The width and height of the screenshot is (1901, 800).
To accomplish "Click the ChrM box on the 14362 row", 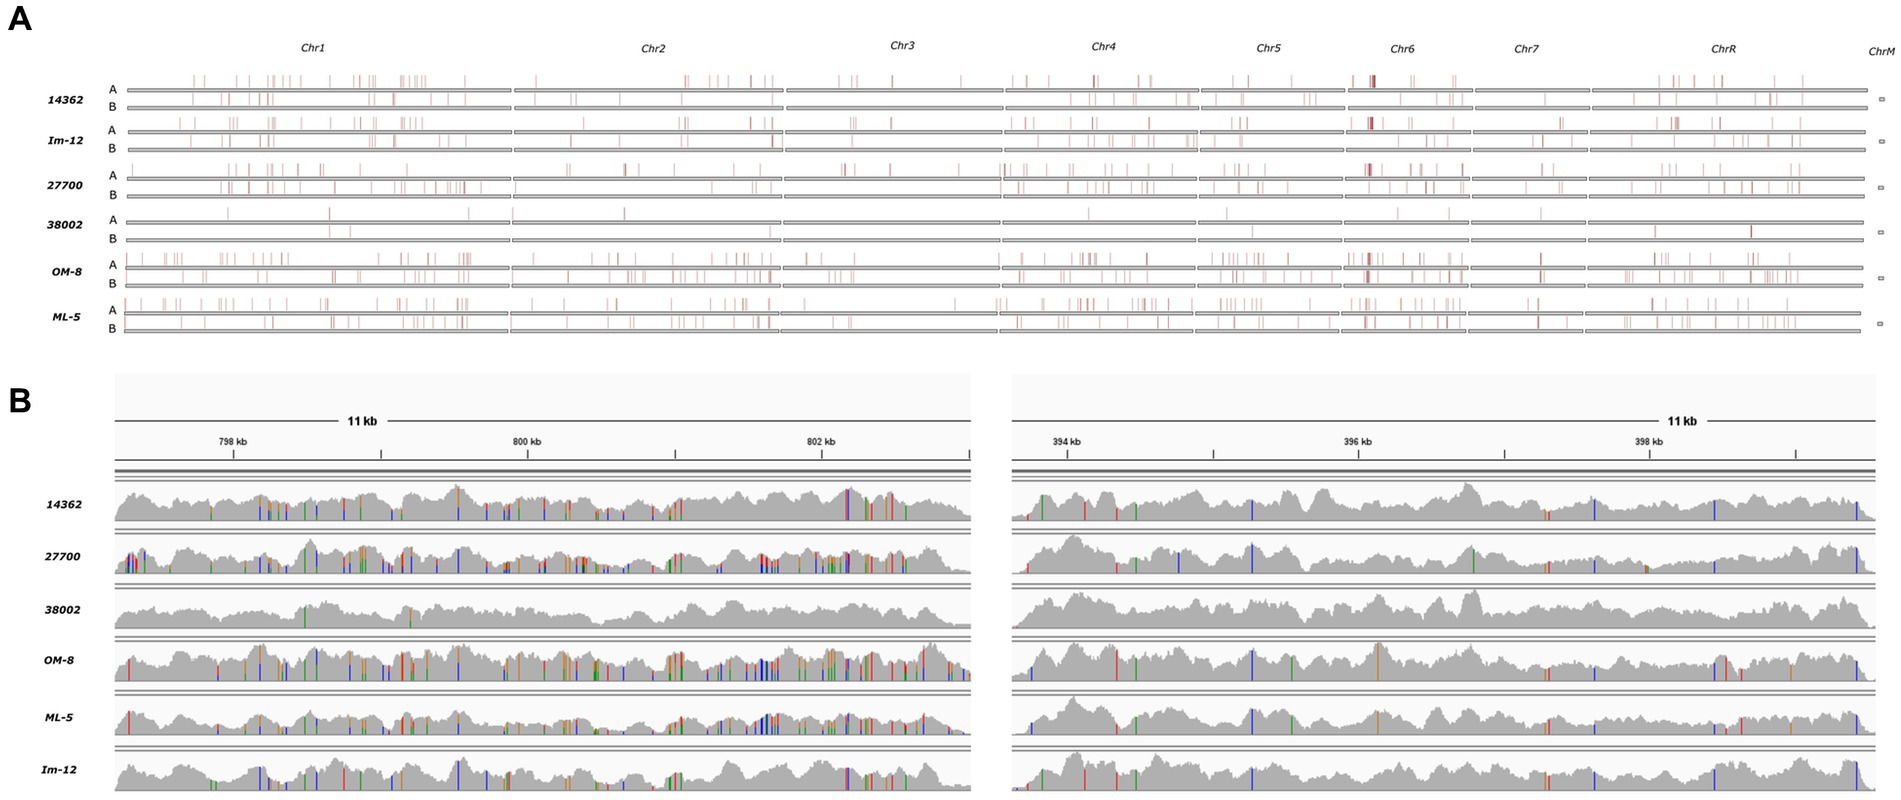I will pyautogui.click(x=1881, y=99).
